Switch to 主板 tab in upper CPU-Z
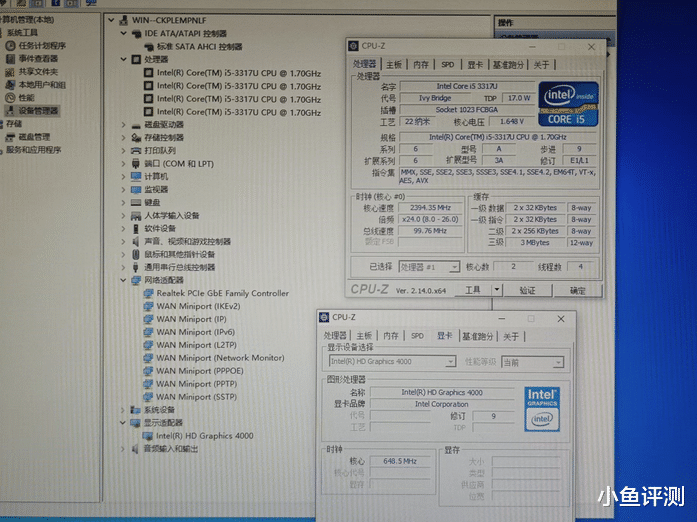697x522 pixels. tap(394, 65)
